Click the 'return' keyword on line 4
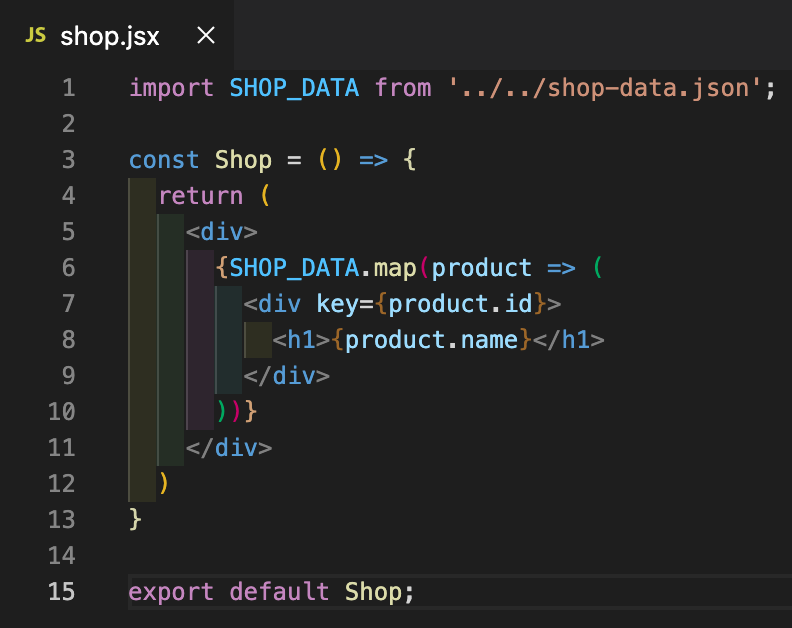 click(x=201, y=196)
